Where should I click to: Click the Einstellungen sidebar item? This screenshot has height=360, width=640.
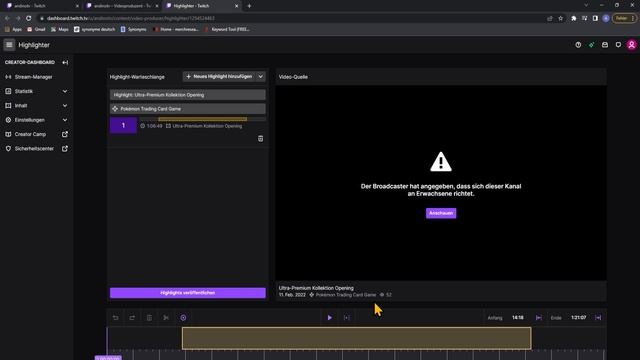(x=30, y=120)
